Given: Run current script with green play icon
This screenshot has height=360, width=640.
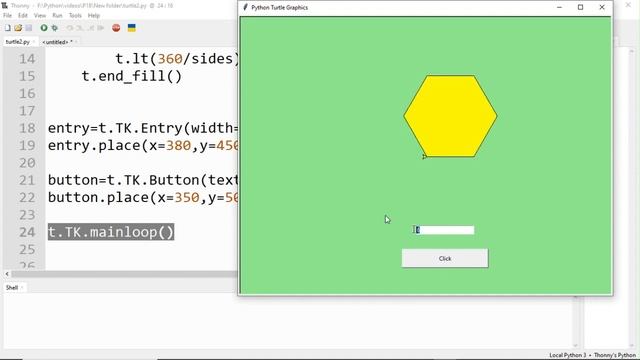Looking at the screenshot, I should click(x=44, y=28).
